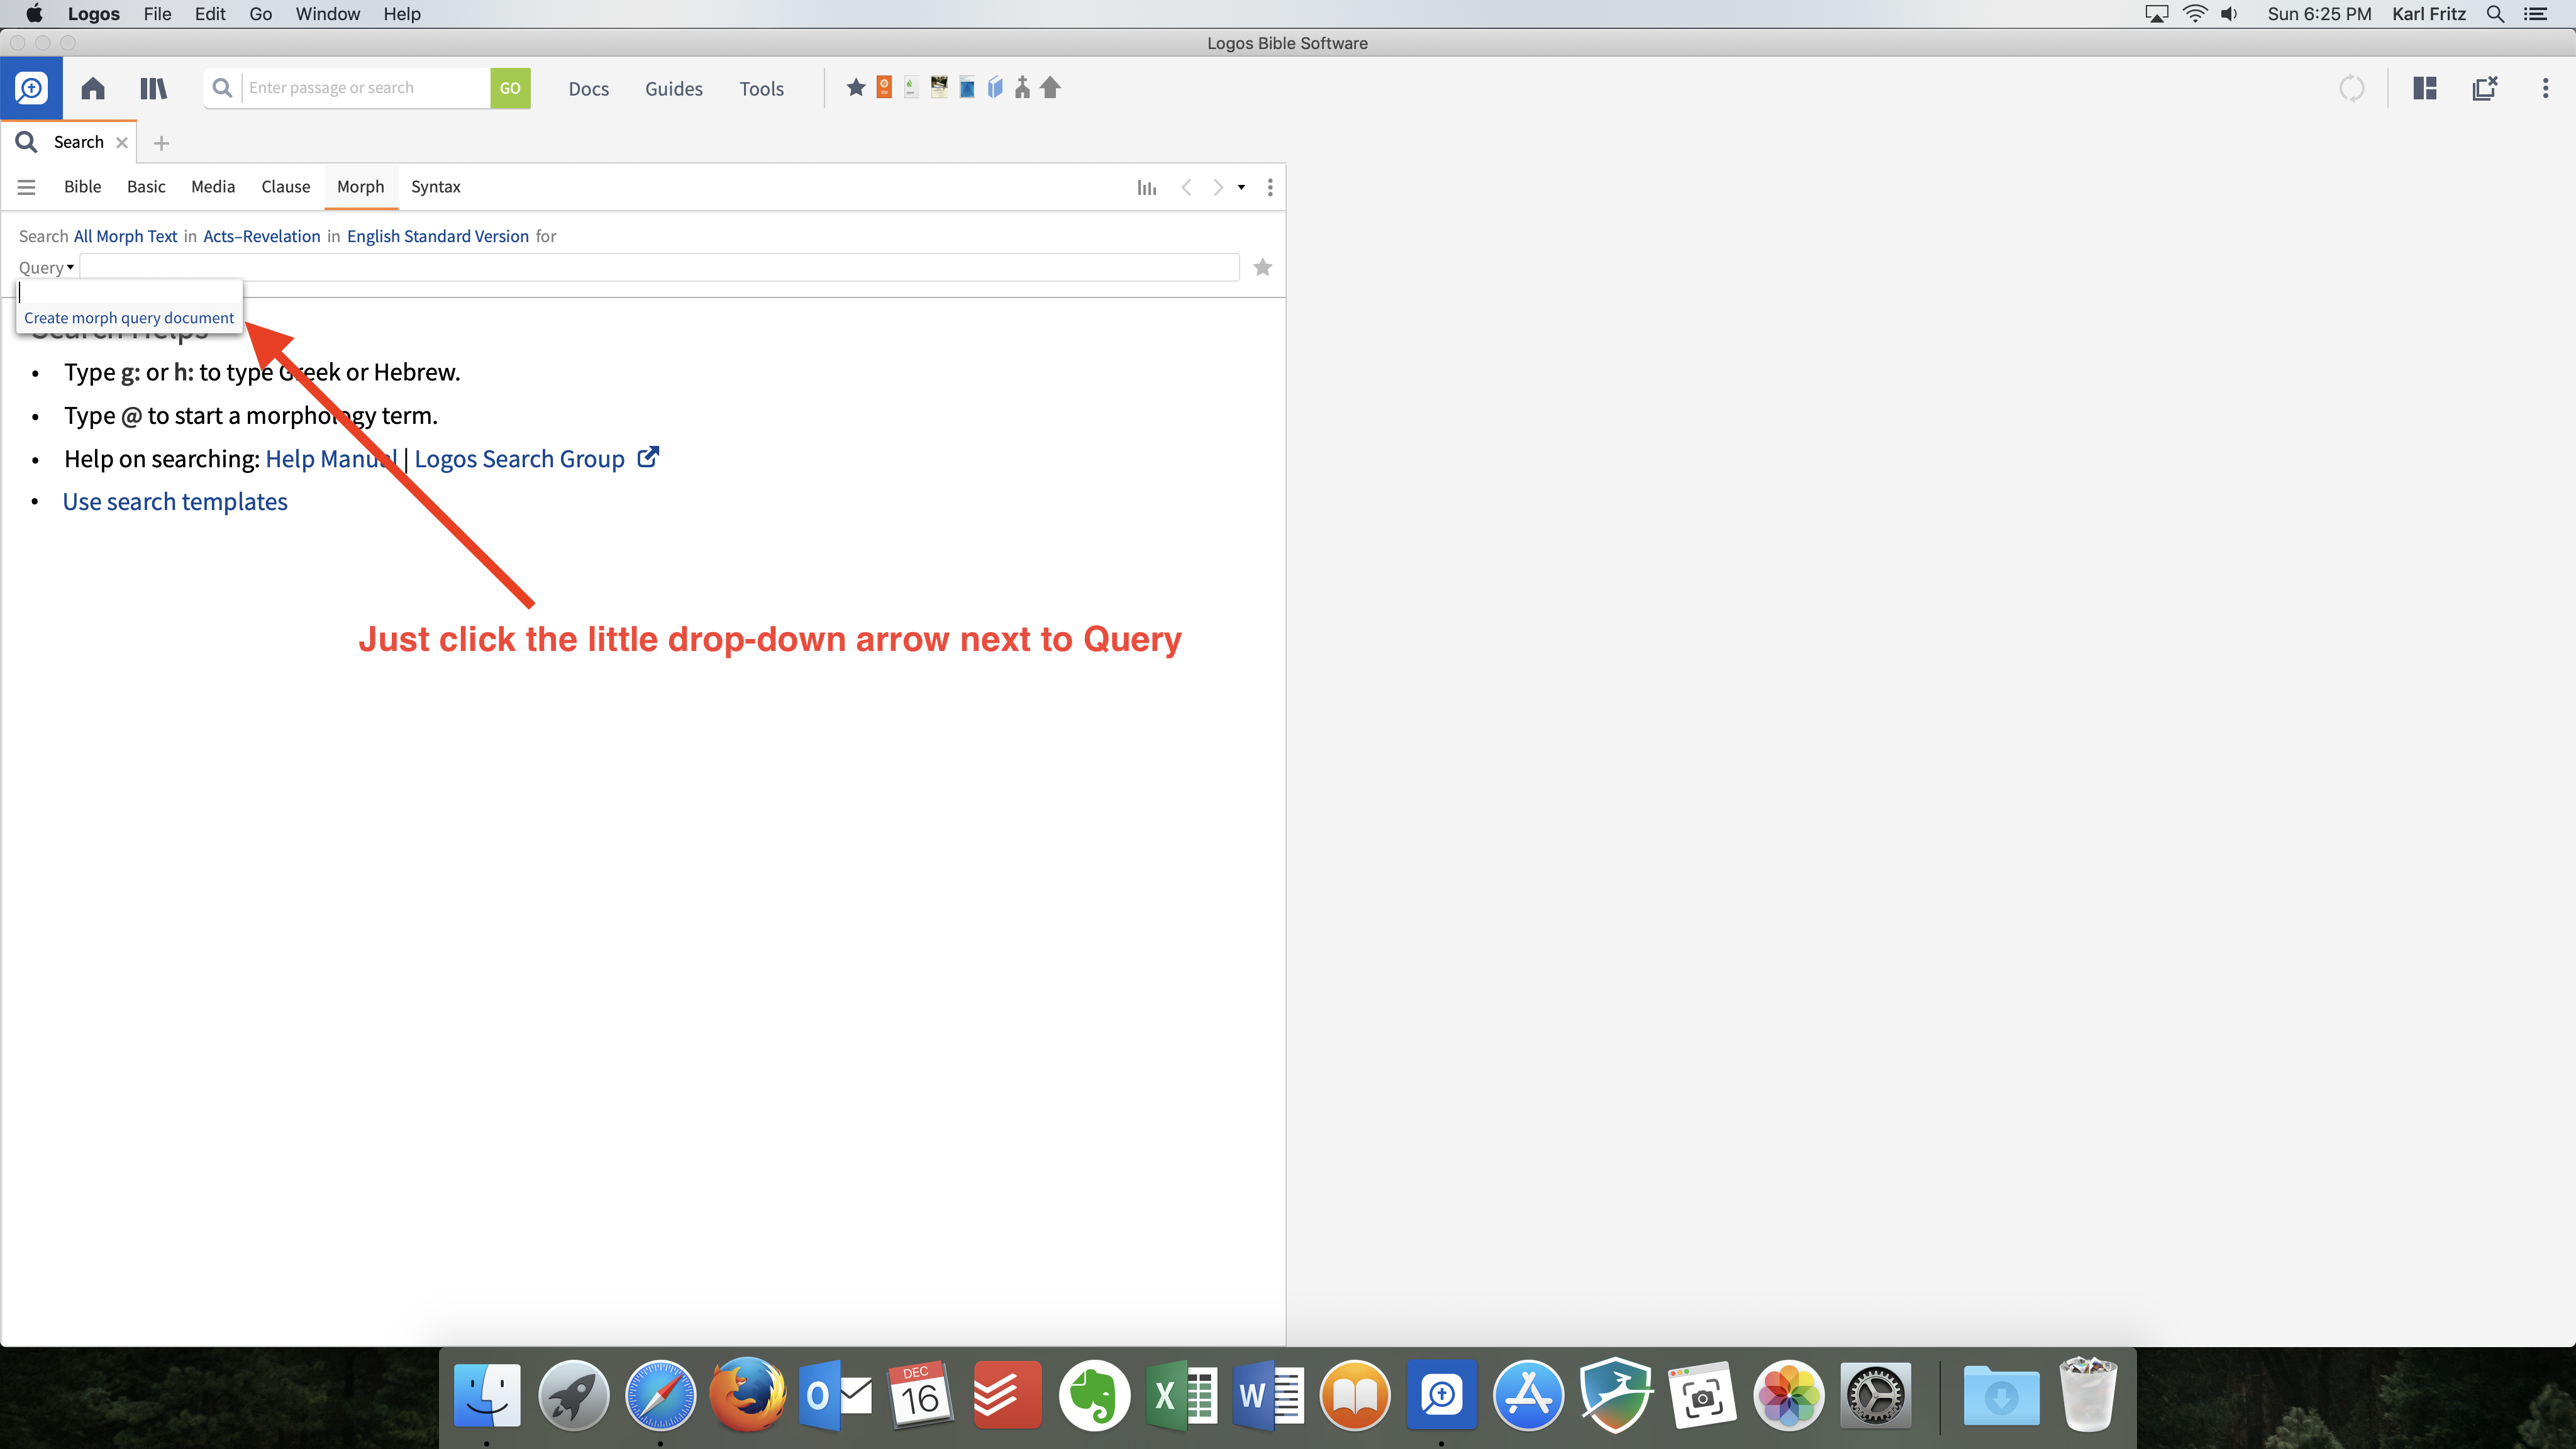The width and height of the screenshot is (2576, 1449).
Task: Expand the Query drop-down arrow
Action: (x=70, y=268)
